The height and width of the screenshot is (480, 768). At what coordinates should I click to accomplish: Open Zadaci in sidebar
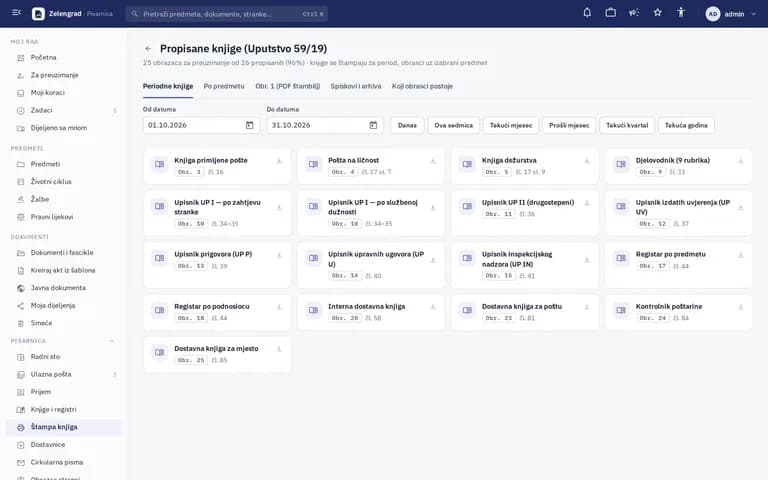(x=64, y=111)
